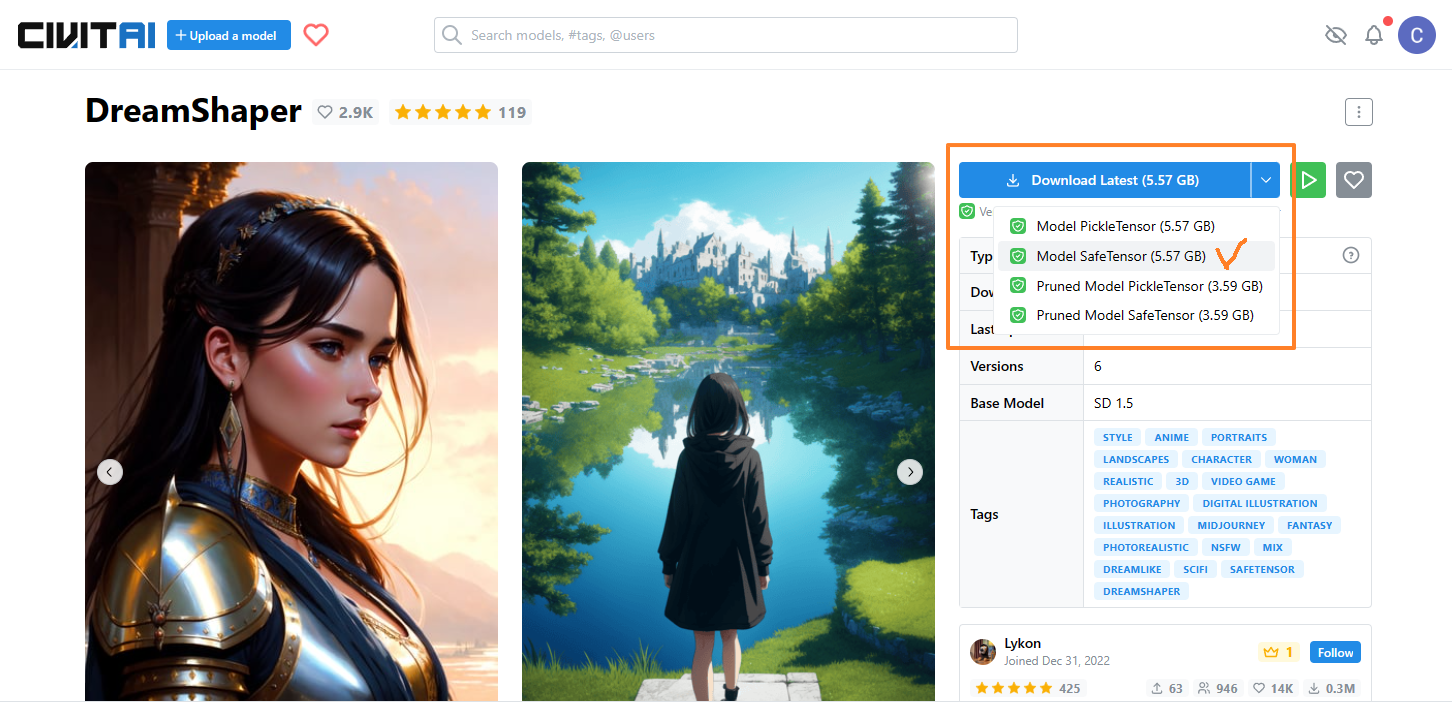This screenshot has height=706, width=1452.
Task: Click the 63 uploads stat
Action: [1167, 688]
